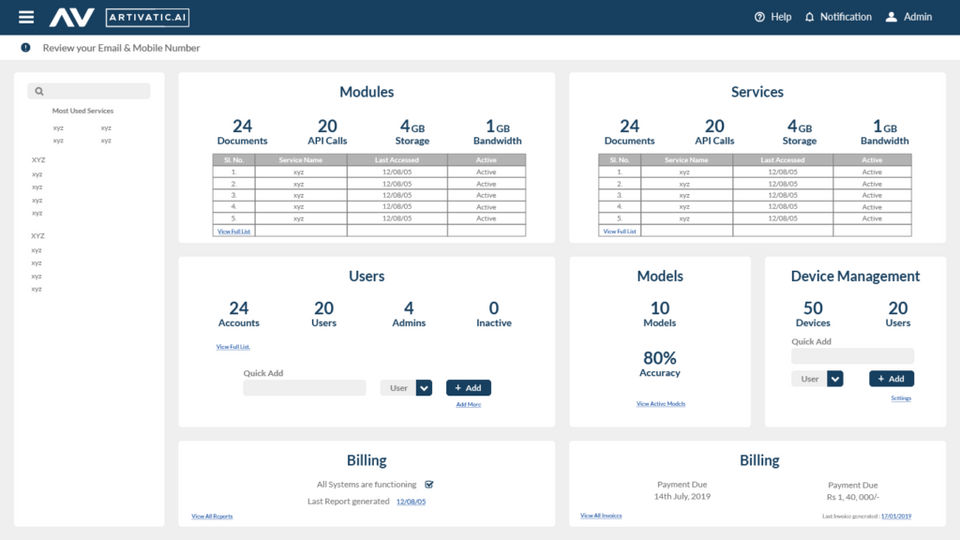Click the Admin user profile icon

(x=891, y=17)
